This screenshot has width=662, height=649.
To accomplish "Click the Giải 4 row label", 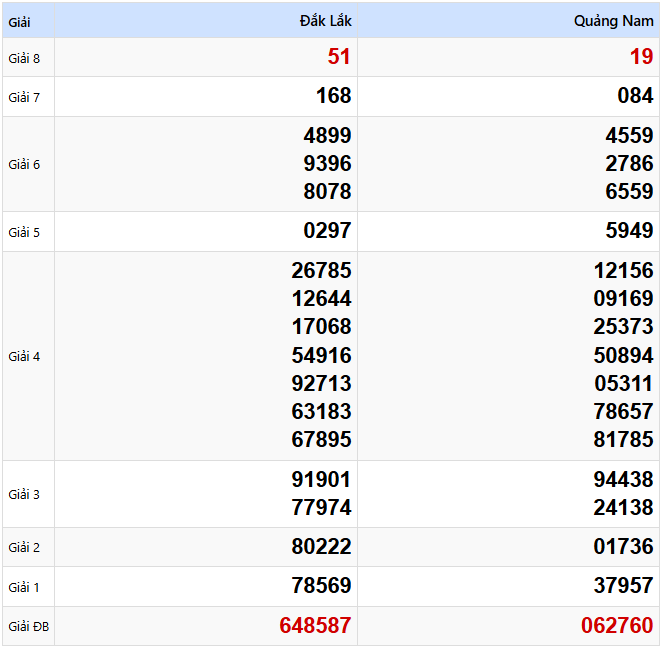I will coord(24,356).
